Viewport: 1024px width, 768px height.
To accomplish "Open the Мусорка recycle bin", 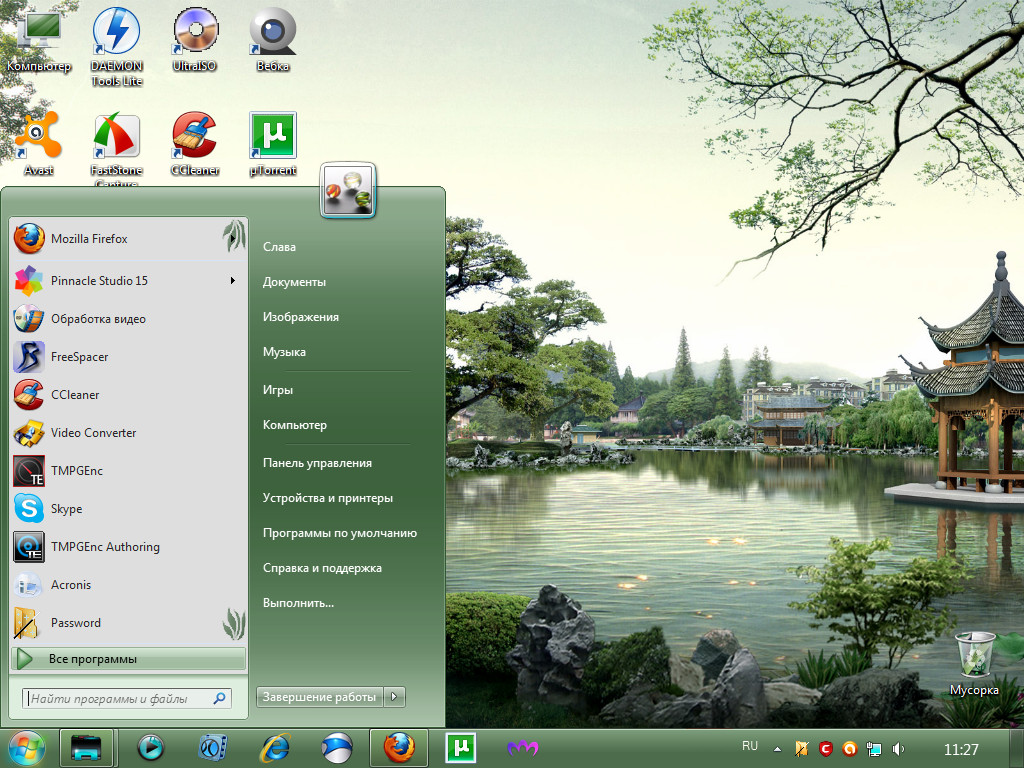I will point(974,655).
